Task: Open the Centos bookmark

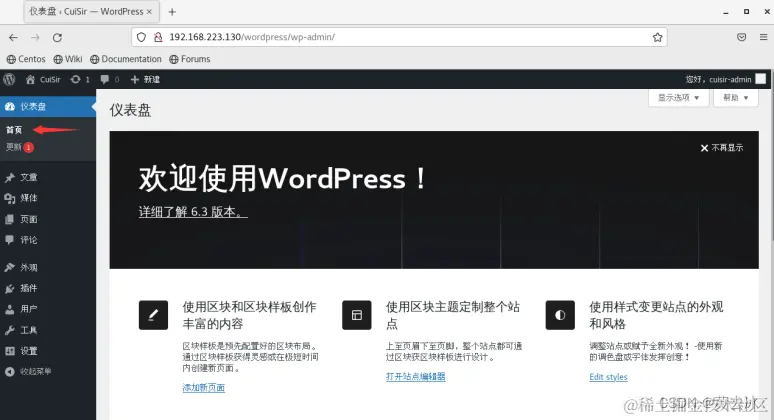Action: pyautogui.click(x=26, y=59)
